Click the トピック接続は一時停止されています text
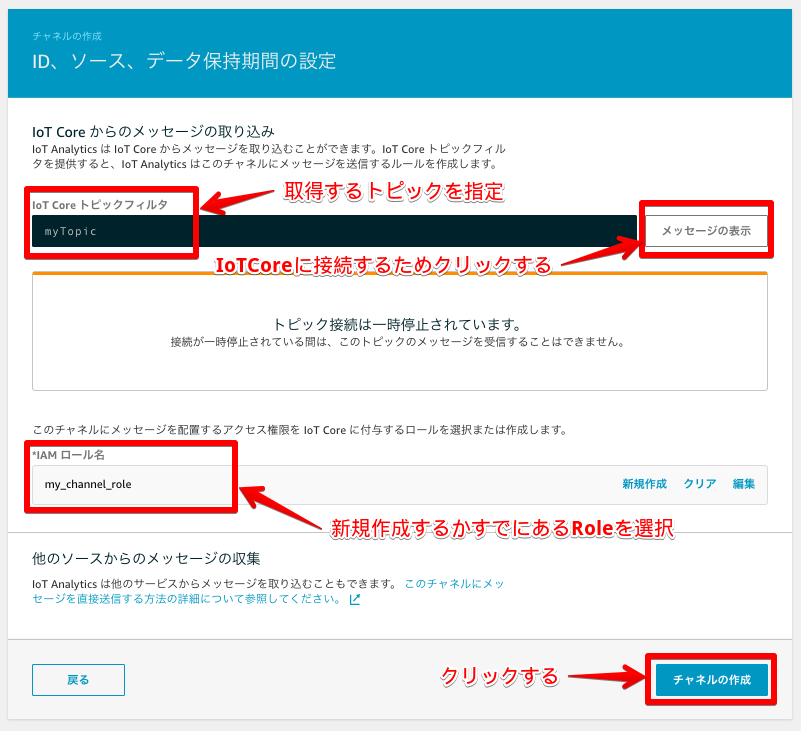 pyautogui.click(x=397, y=324)
